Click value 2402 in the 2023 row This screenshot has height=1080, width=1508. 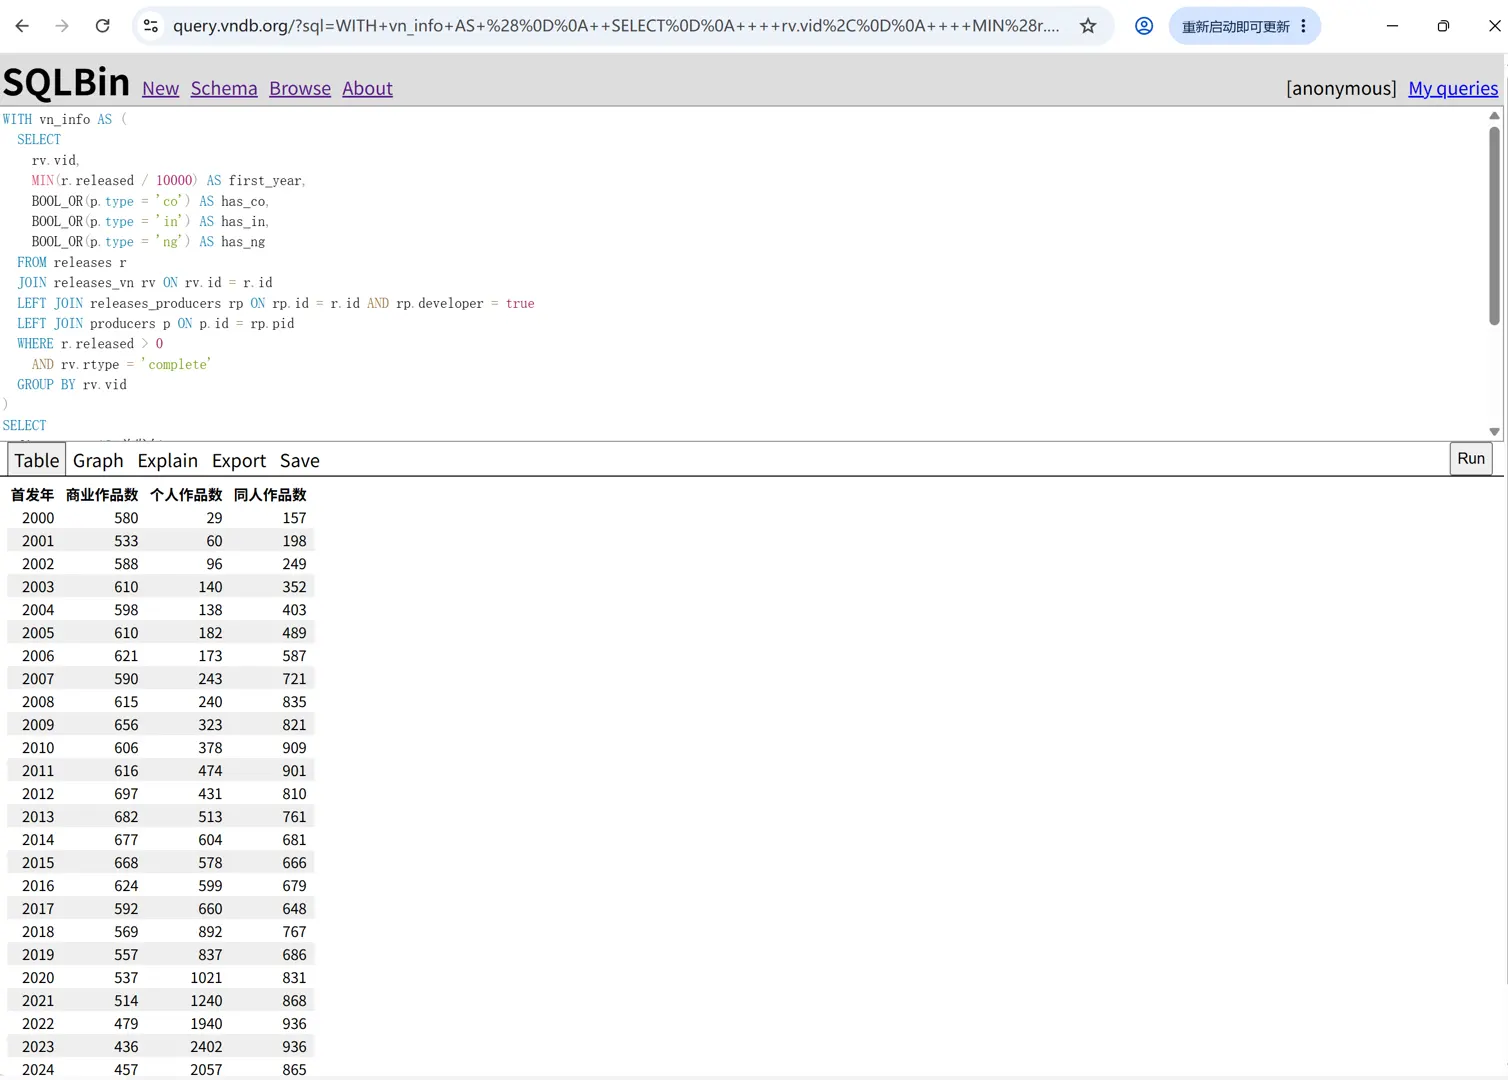(206, 1047)
